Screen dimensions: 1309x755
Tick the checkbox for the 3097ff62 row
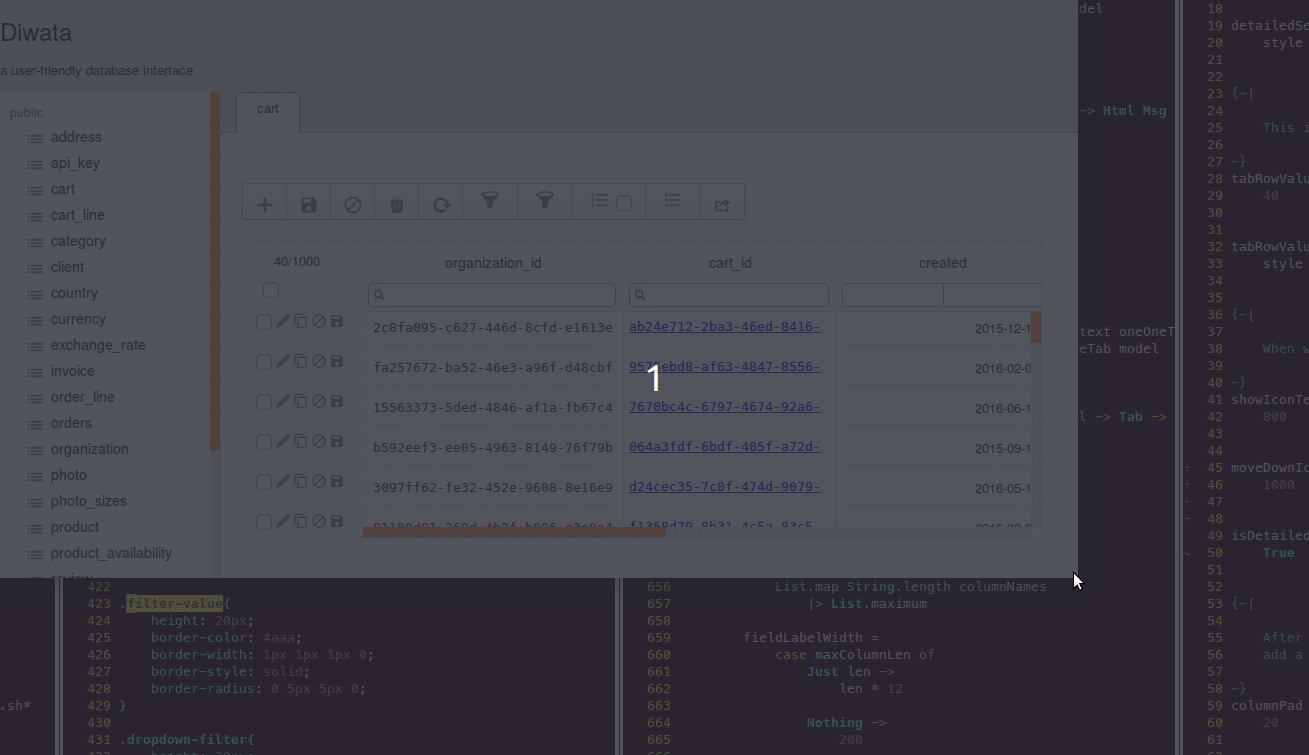tap(264, 482)
